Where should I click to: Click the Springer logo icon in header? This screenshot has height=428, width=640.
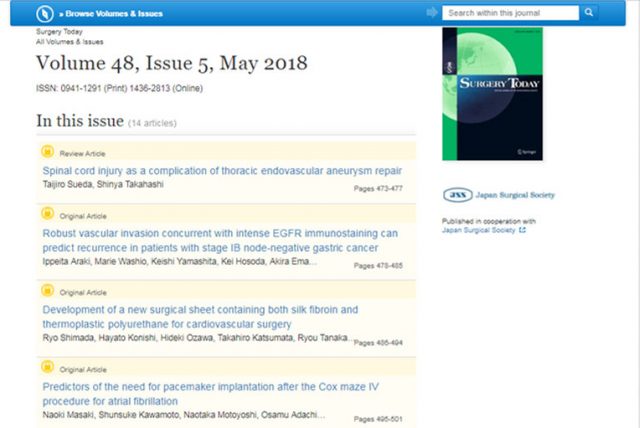[43, 13]
